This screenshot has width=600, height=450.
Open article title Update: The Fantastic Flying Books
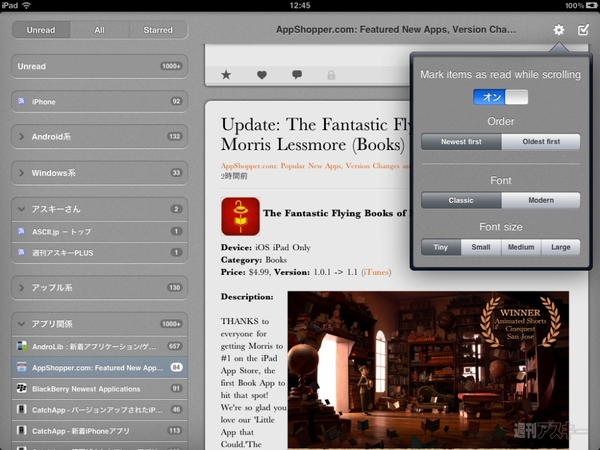[315, 135]
